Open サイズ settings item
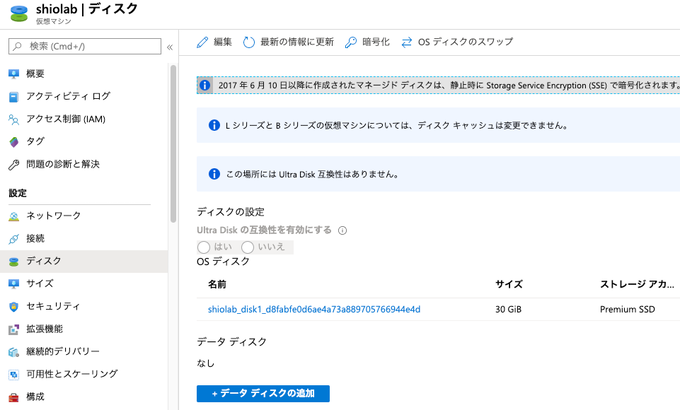Image resolution: width=680 pixels, height=410 pixels. (84, 284)
